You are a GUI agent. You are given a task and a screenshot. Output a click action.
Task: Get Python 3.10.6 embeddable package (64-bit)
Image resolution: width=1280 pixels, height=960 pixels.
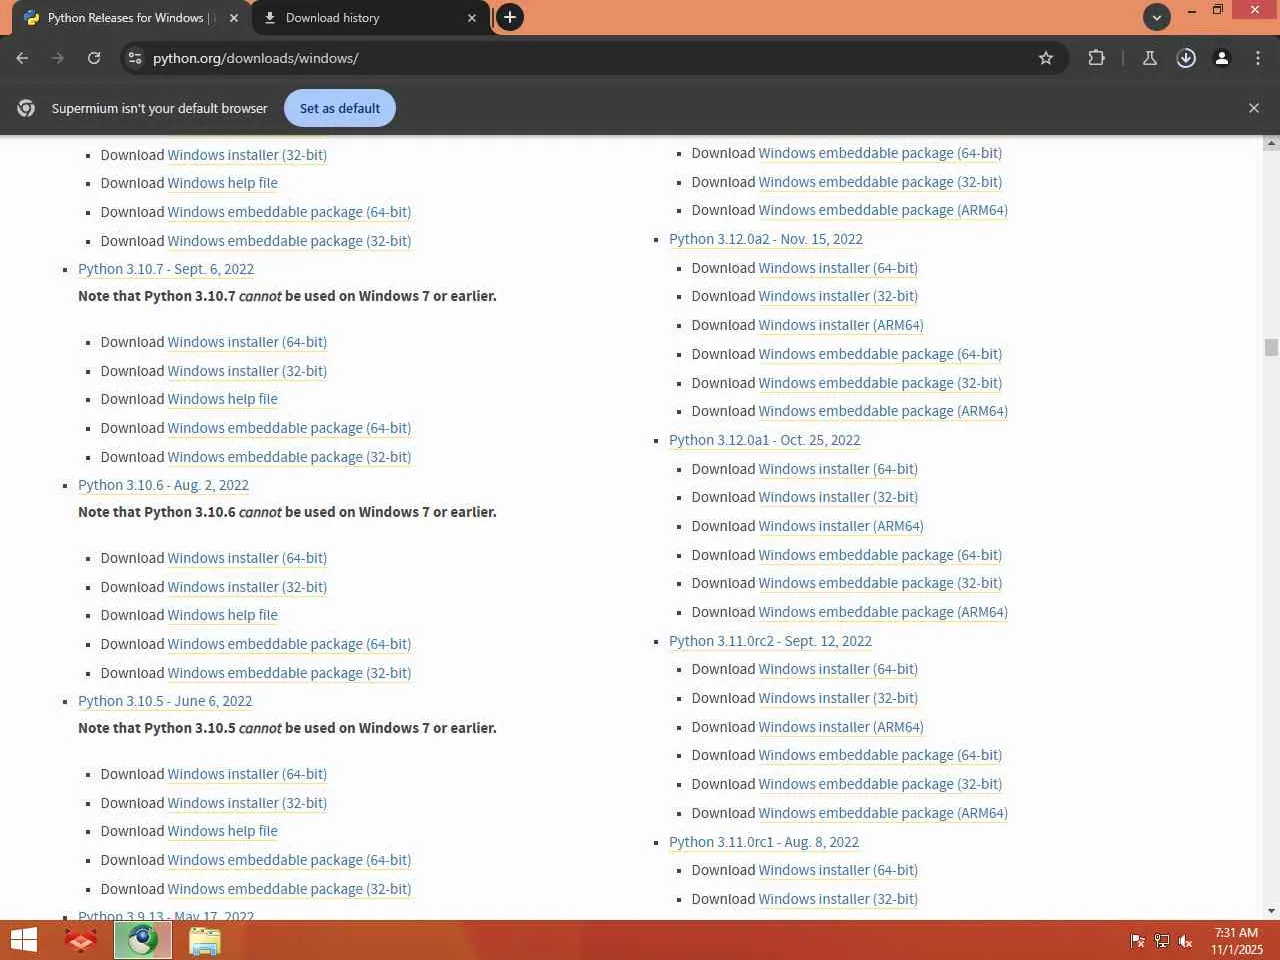[x=289, y=644]
